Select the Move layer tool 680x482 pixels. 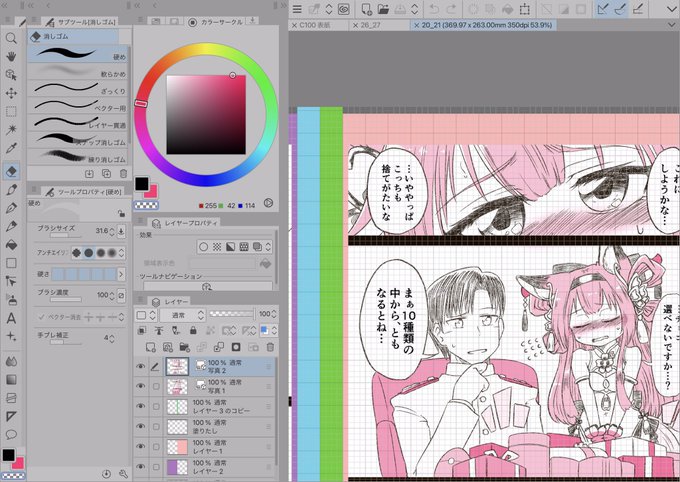[11, 93]
